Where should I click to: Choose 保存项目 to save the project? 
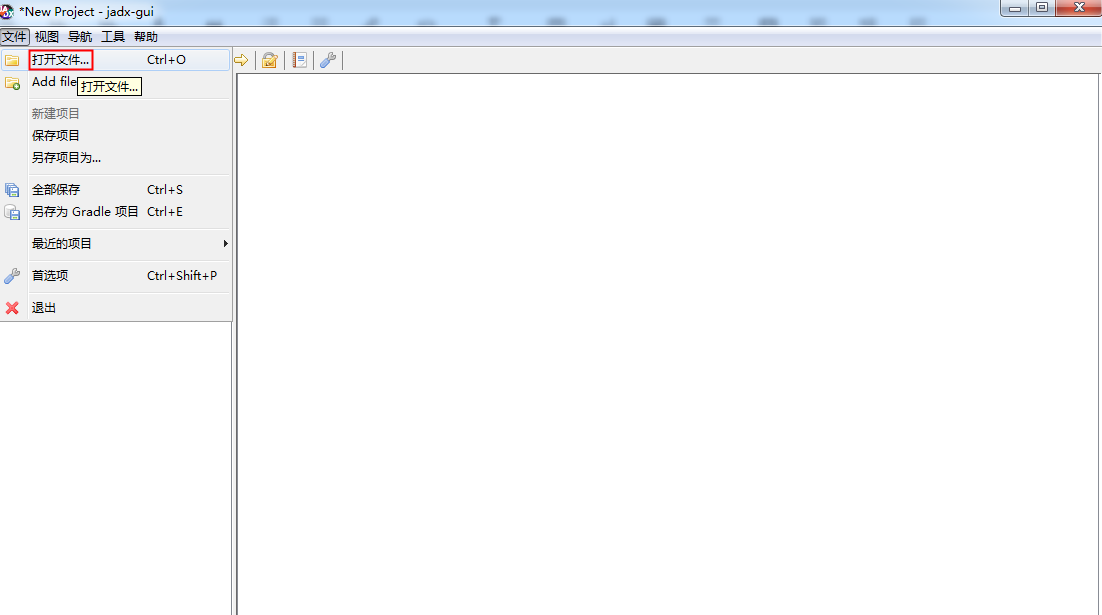[56, 135]
